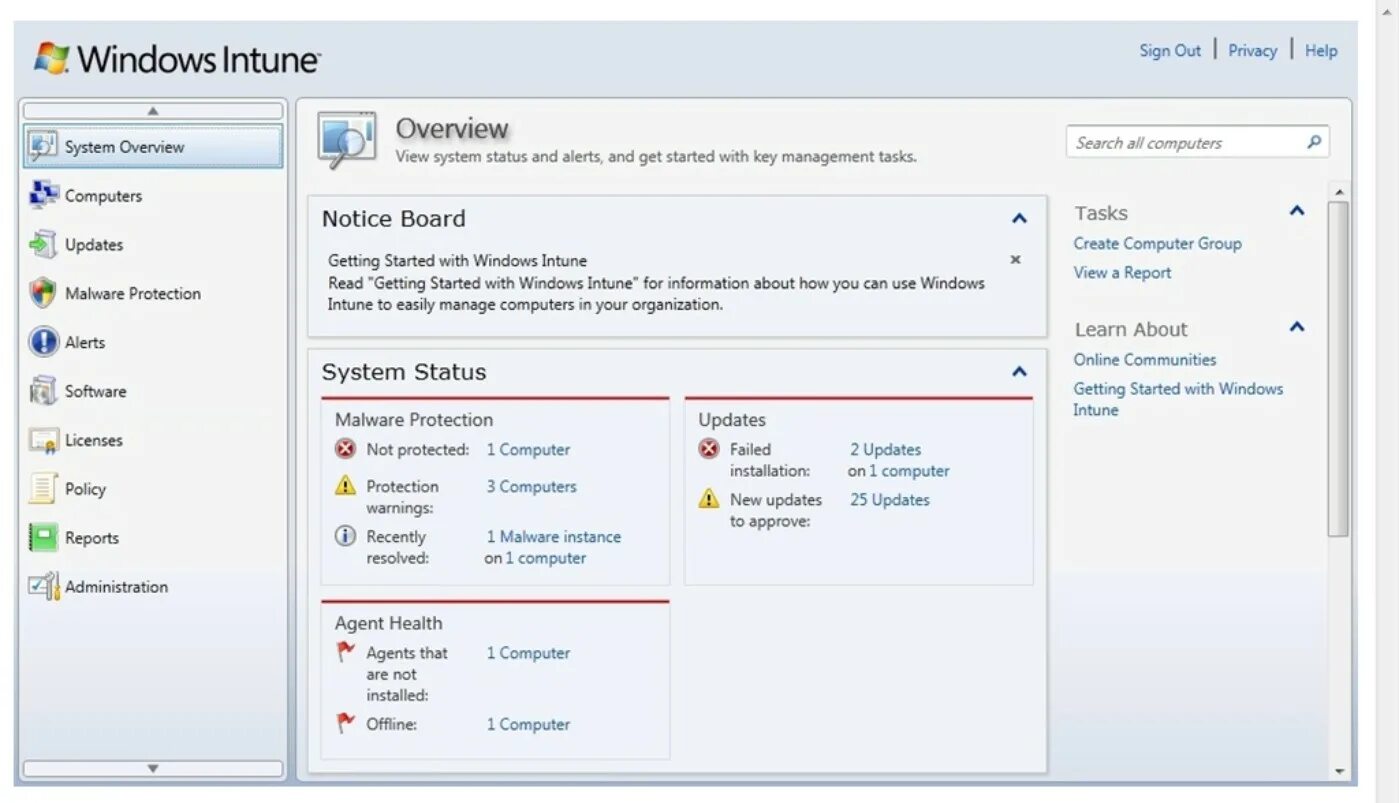This screenshot has height=803, width=1399.
Task: Click Recently resolved 1 computer link
Action: (545, 558)
